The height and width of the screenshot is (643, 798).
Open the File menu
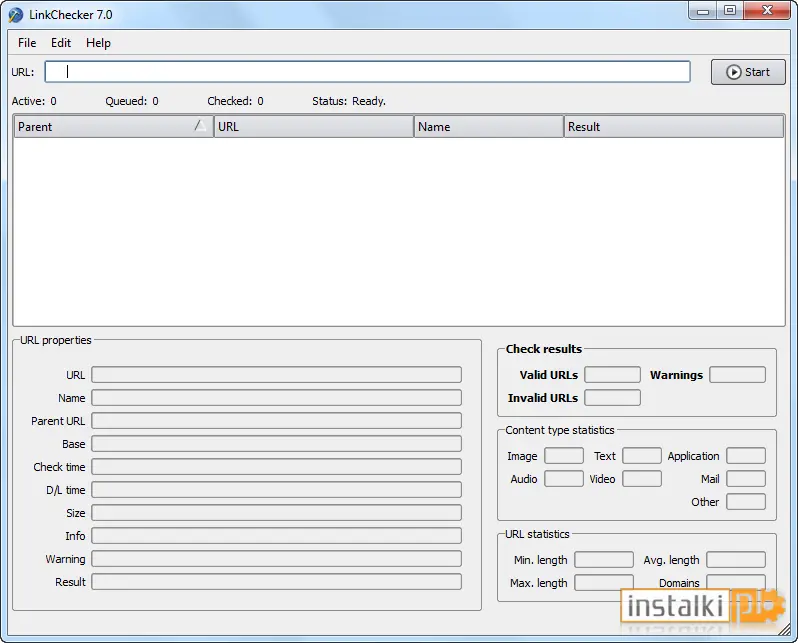pyautogui.click(x=27, y=43)
